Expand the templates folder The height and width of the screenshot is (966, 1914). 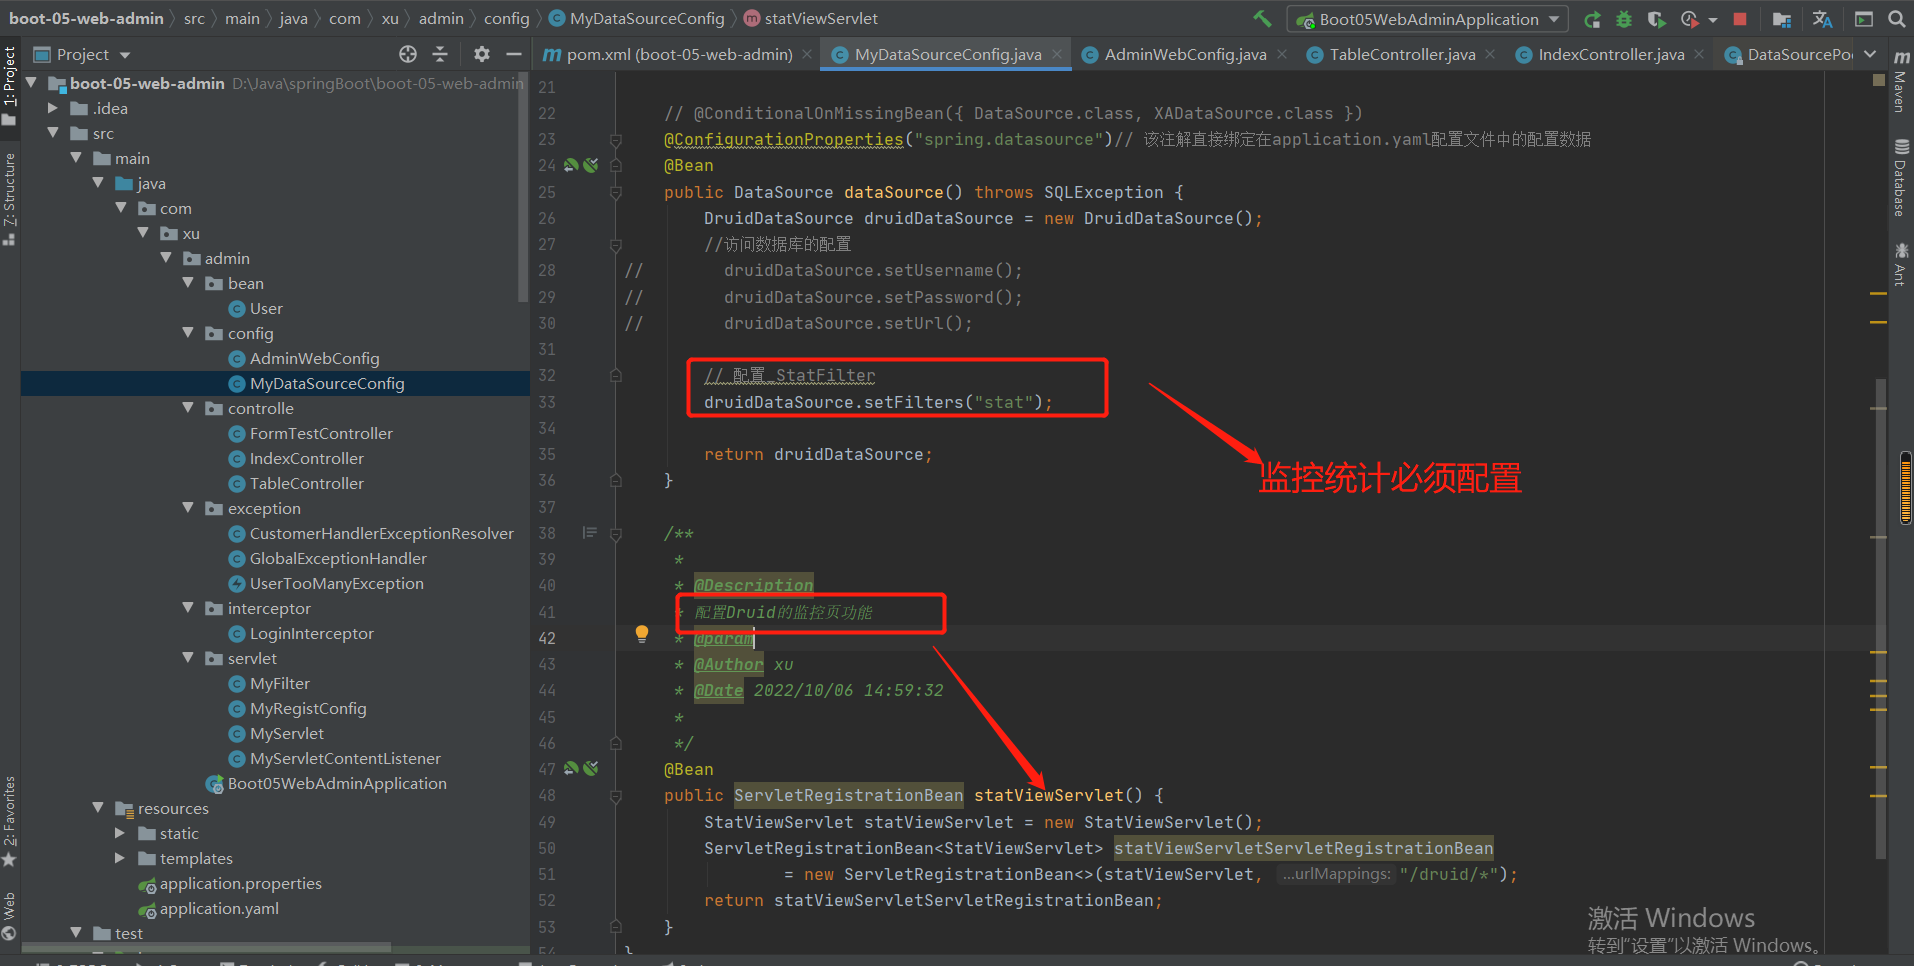point(120,858)
